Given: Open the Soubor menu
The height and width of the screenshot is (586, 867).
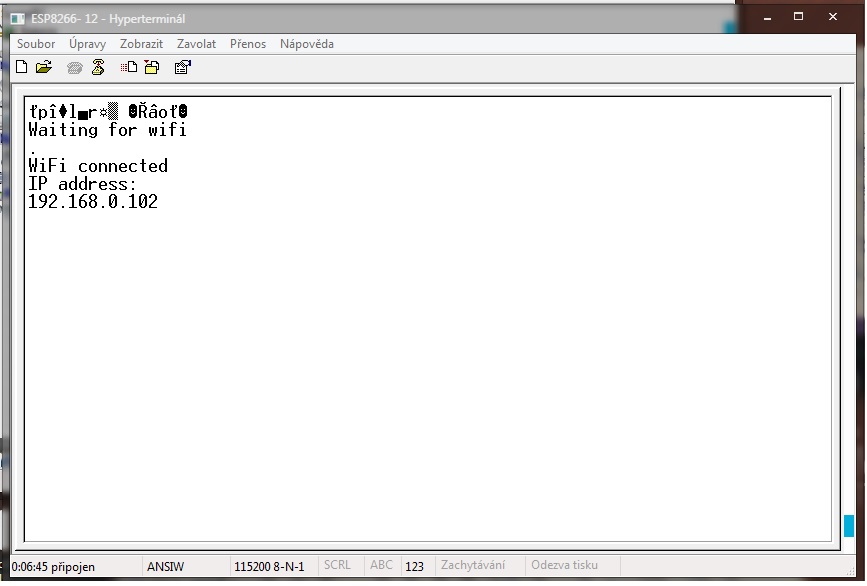Looking at the screenshot, I should [x=36, y=44].
